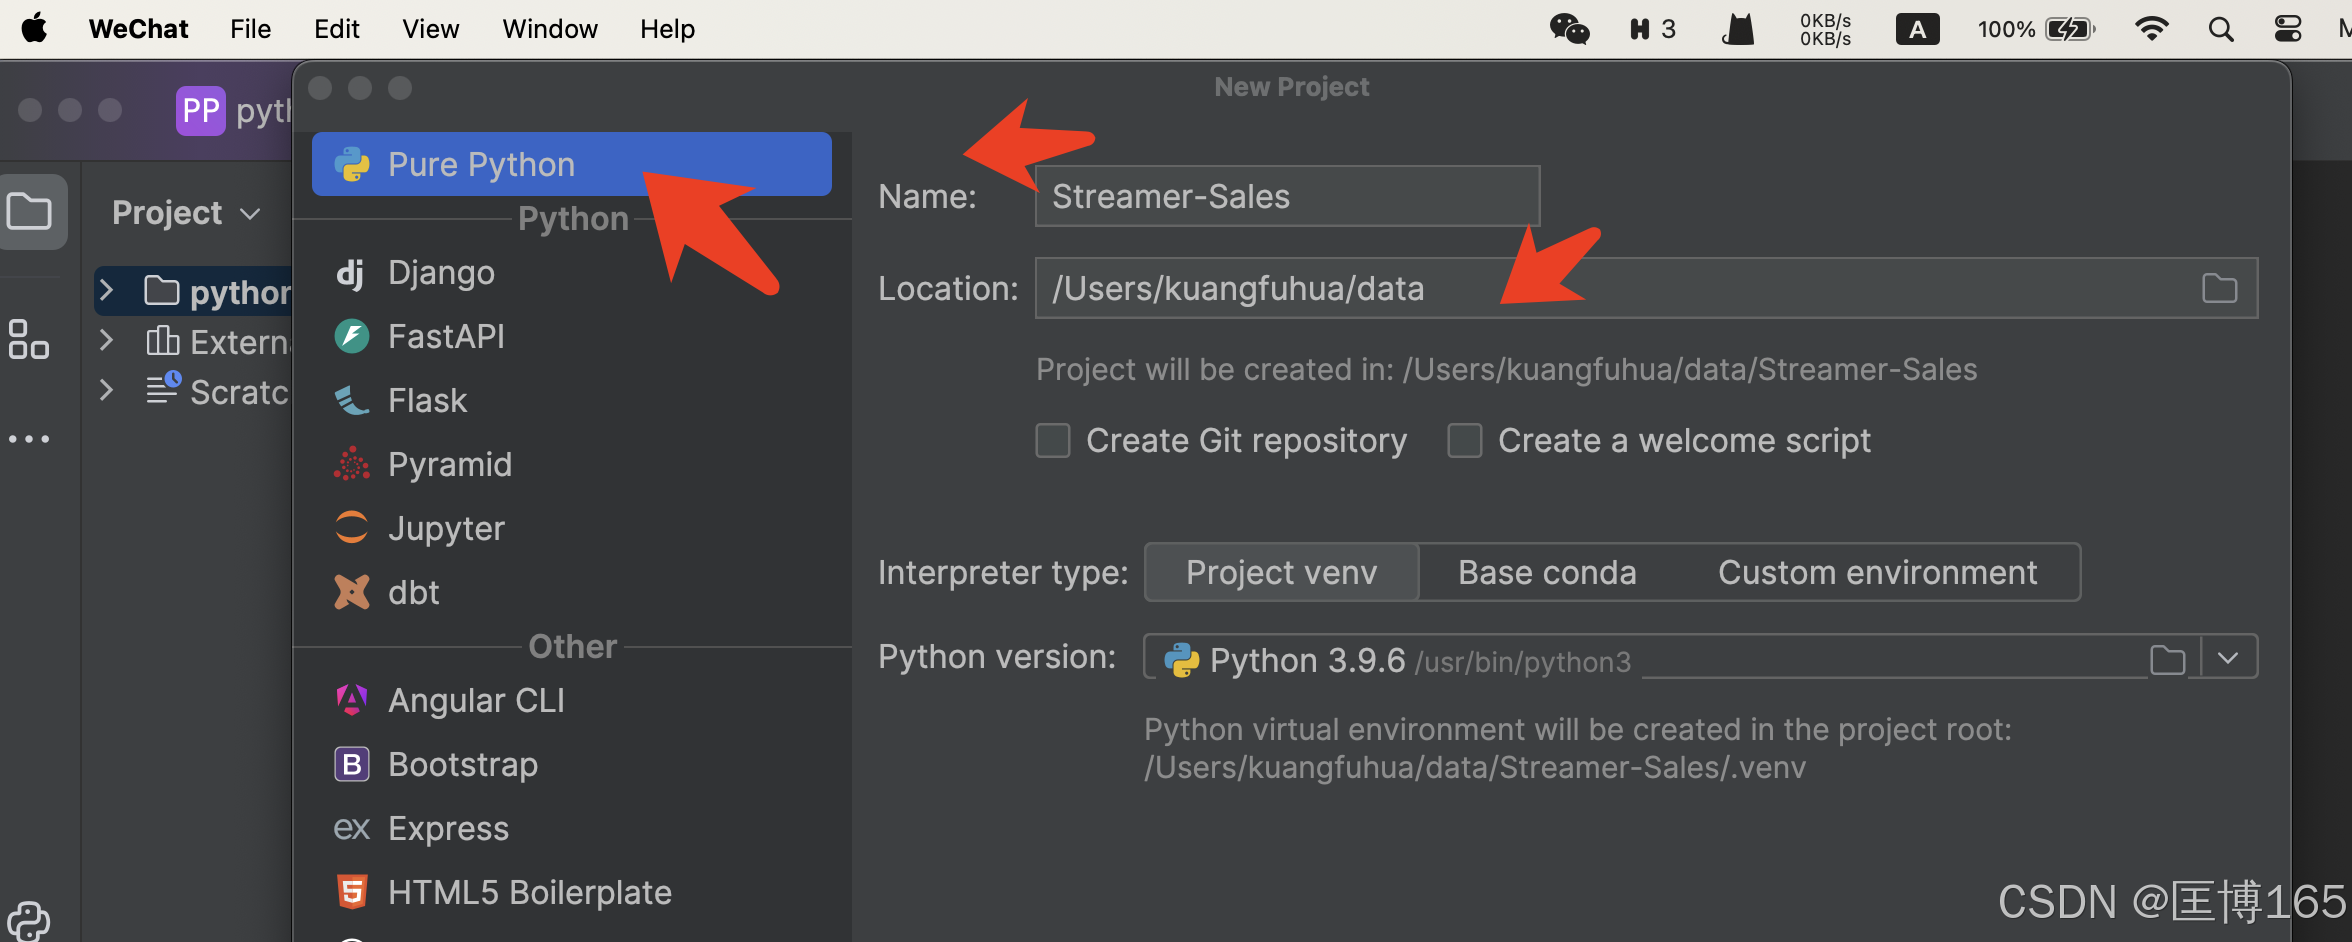Select Project venv interpreter type
The width and height of the screenshot is (2352, 942).
point(1281,572)
